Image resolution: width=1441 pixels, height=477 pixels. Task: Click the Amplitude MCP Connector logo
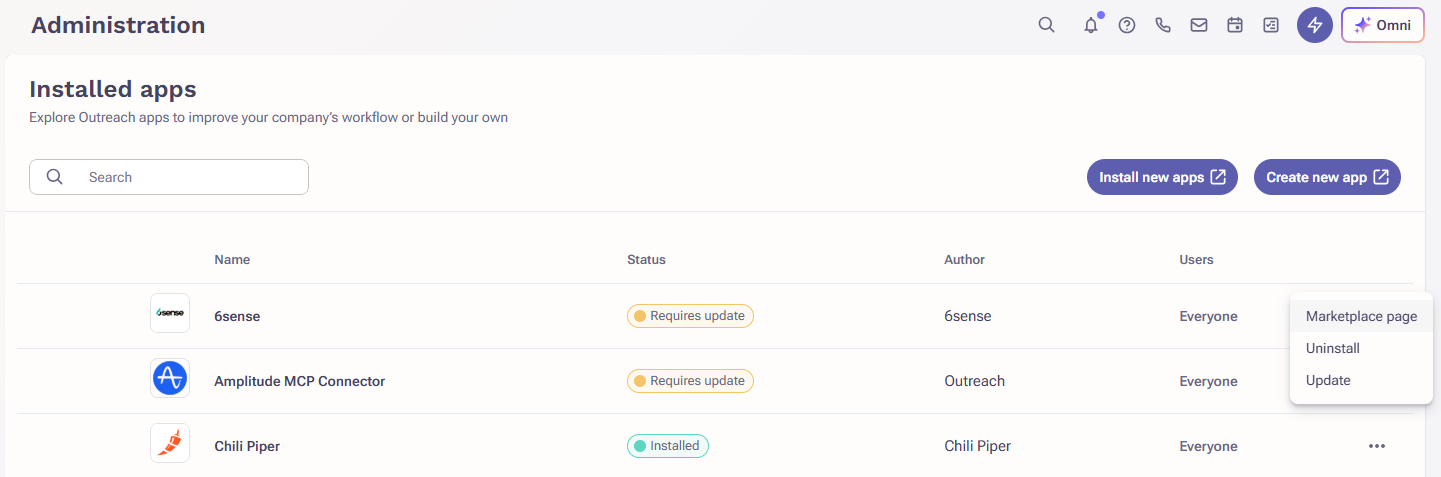[170, 379]
